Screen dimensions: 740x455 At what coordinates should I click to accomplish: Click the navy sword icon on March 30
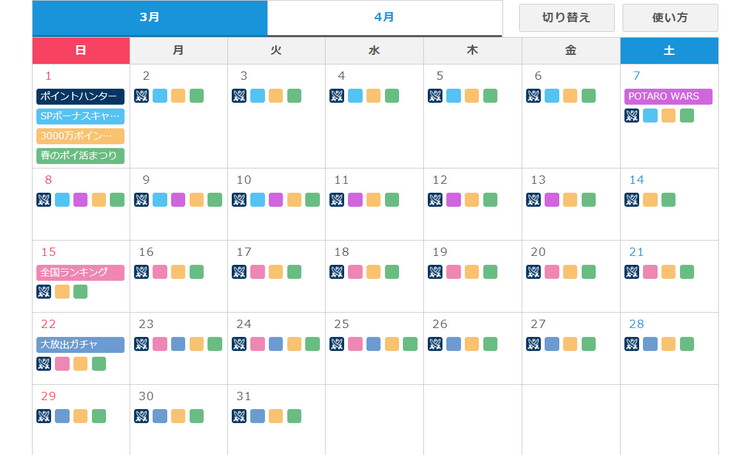pos(142,416)
